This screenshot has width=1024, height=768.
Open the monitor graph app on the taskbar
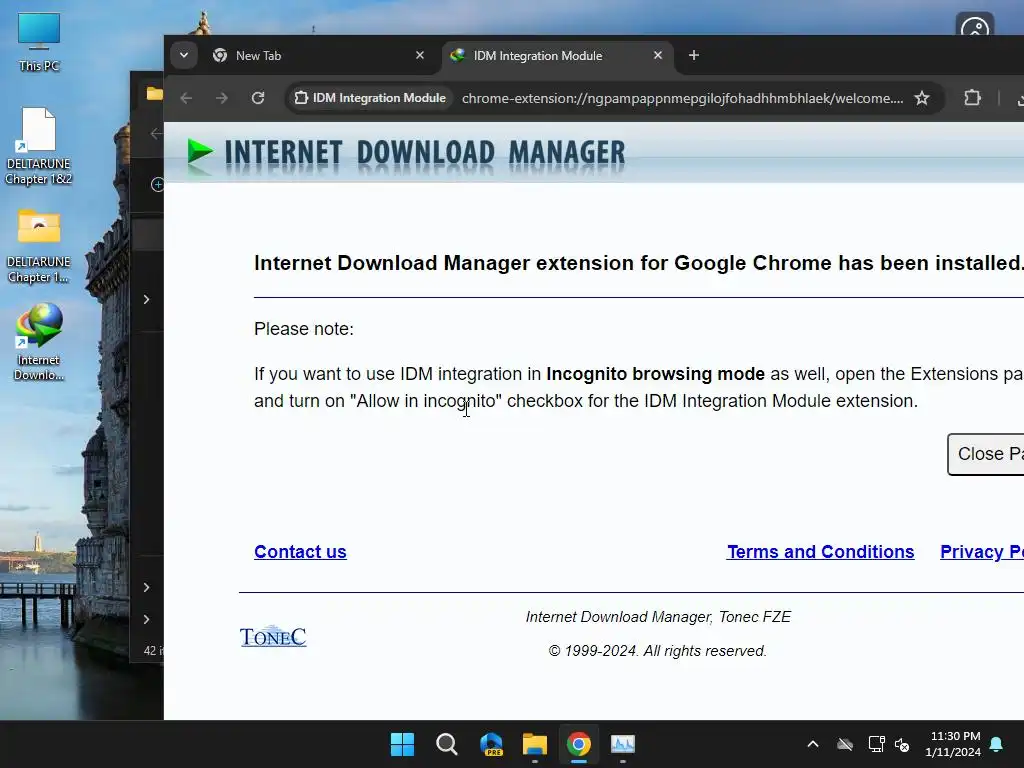[622, 744]
